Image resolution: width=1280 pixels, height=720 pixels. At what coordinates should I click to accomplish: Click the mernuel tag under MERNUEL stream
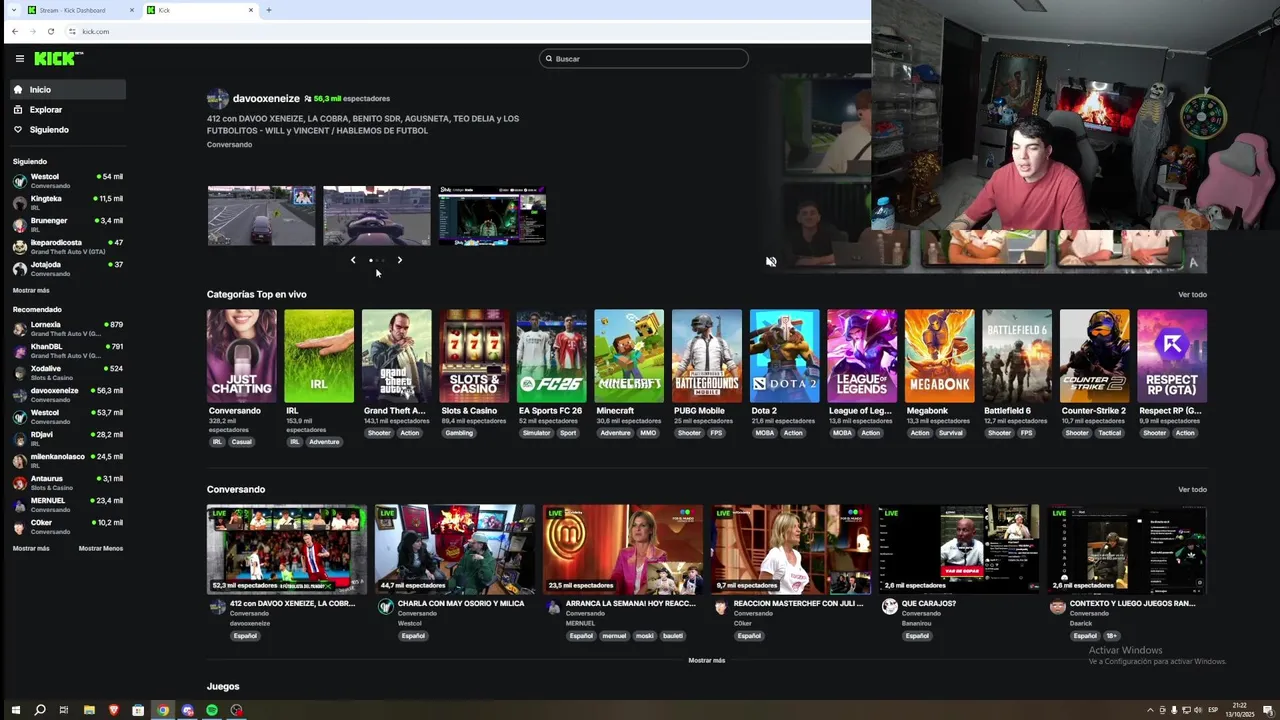pyautogui.click(x=614, y=636)
